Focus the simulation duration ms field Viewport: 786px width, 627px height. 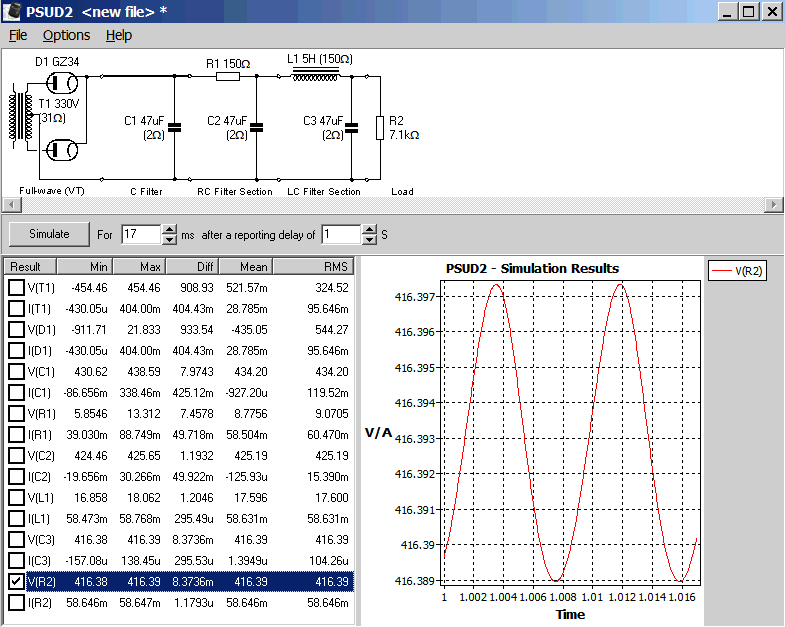141,234
